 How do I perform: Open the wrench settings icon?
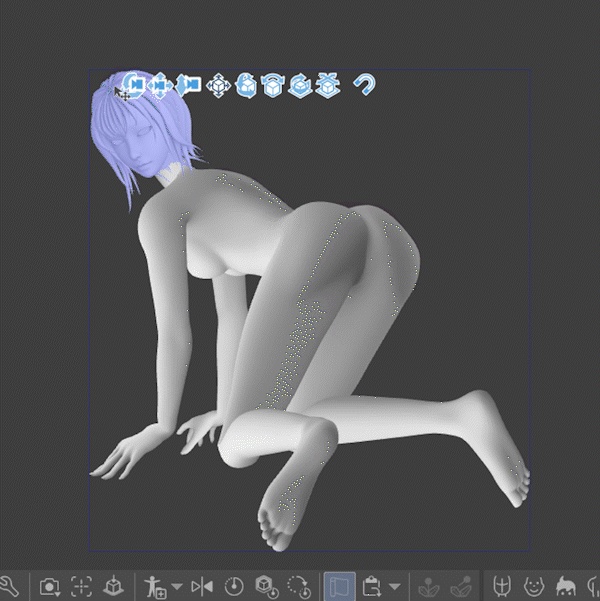[8, 586]
